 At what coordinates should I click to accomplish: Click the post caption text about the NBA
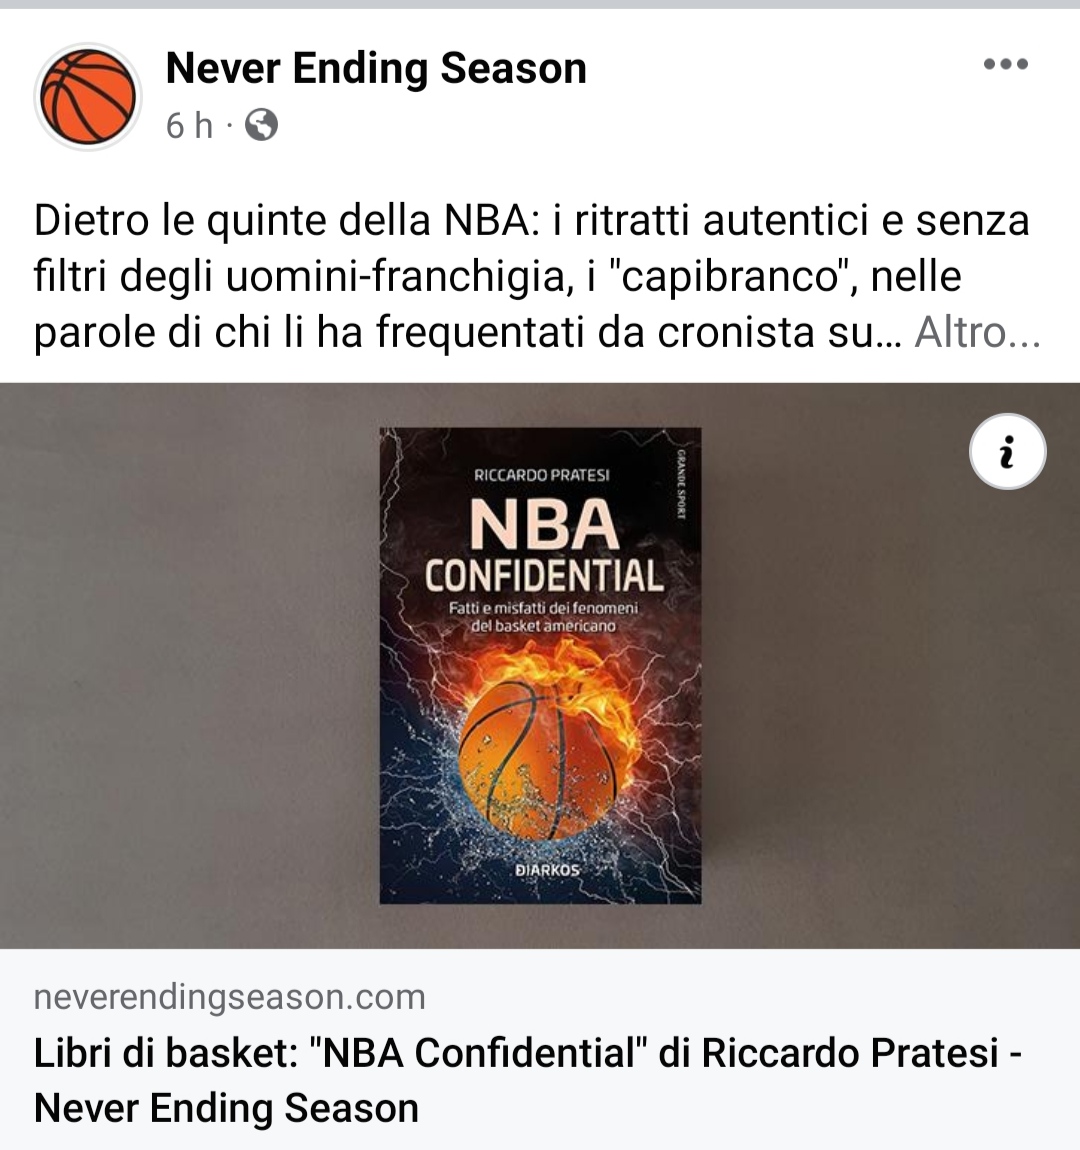pos(532,276)
